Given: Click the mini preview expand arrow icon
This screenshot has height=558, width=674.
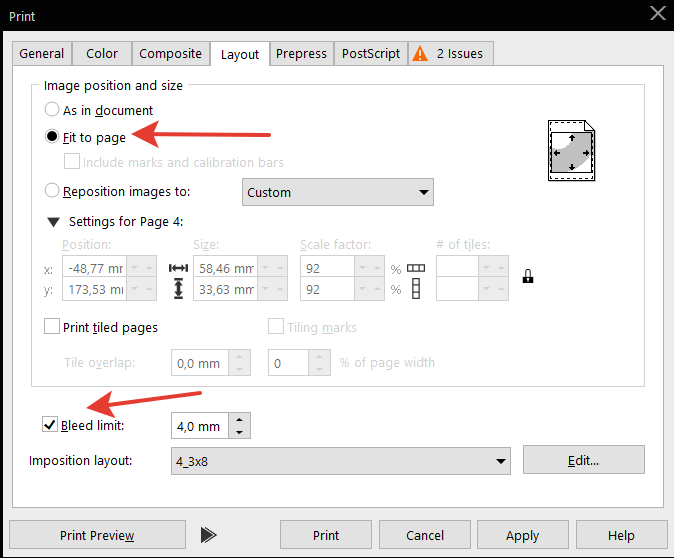Looking at the screenshot, I should pos(208,535).
